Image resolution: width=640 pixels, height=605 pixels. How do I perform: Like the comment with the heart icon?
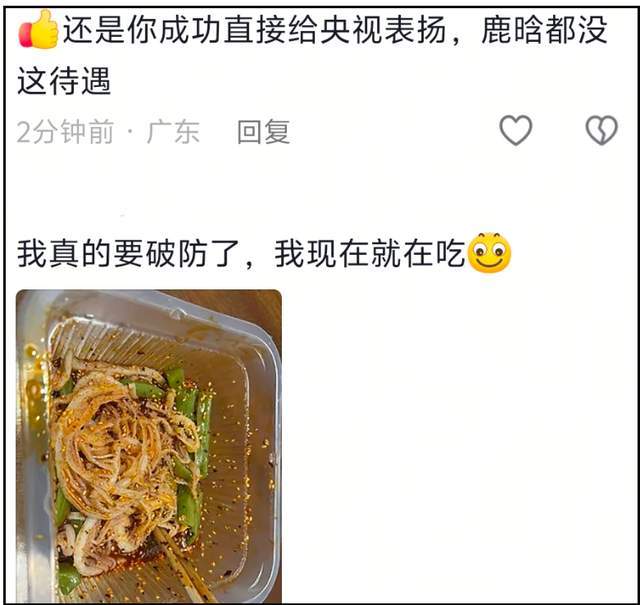pyautogui.click(x=516, y=130)
